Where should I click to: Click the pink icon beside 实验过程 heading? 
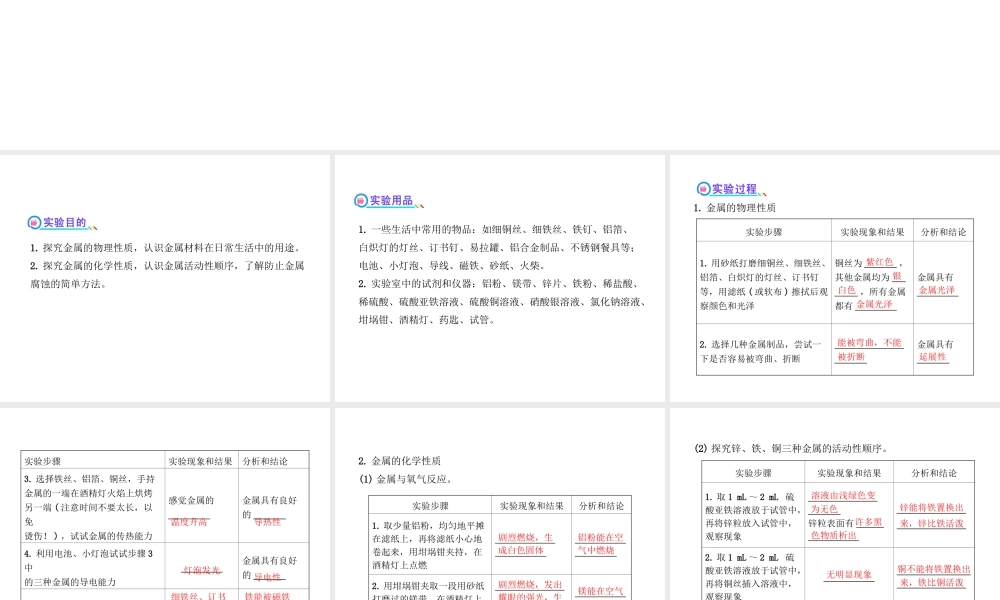(x=703, y=189)
